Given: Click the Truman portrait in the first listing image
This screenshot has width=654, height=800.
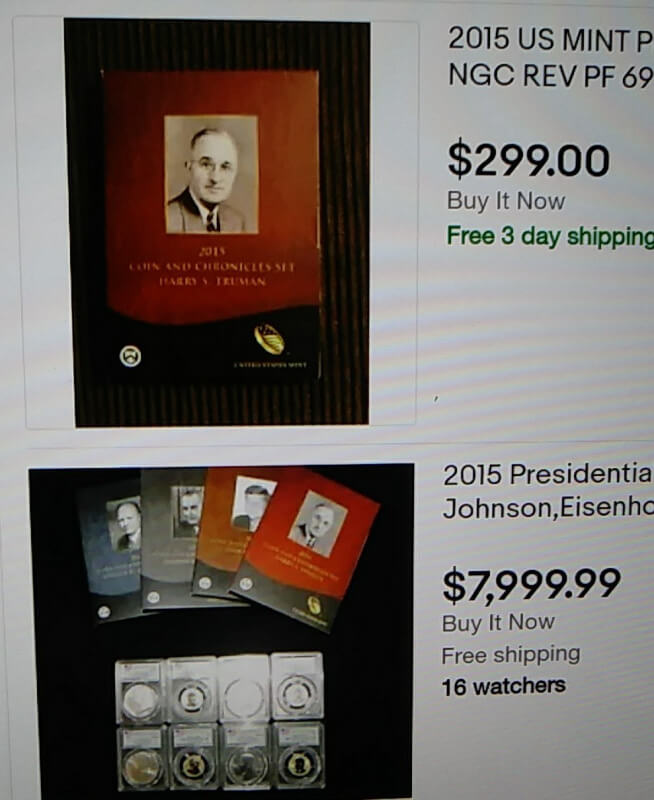Looking at the screenshot, I should coord(211,174).
